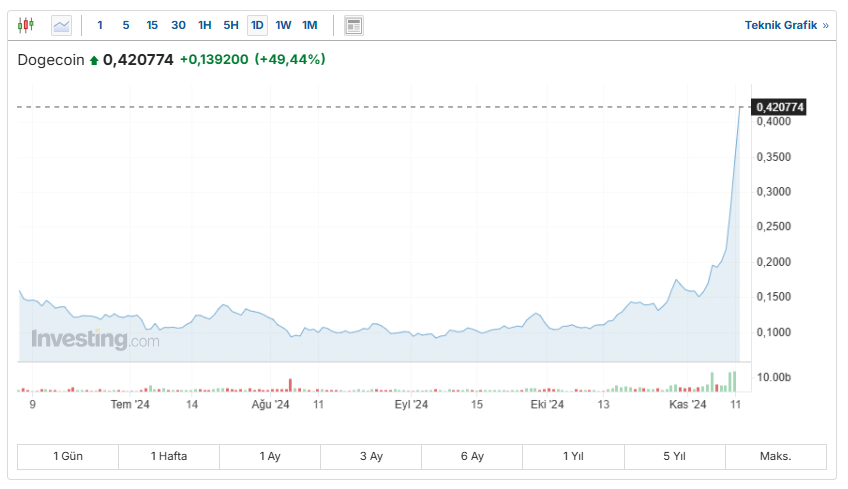The height and width of the screenshot is (489, 848).
Task: Change interval to 1M monthly
Action: coord(310,25)
